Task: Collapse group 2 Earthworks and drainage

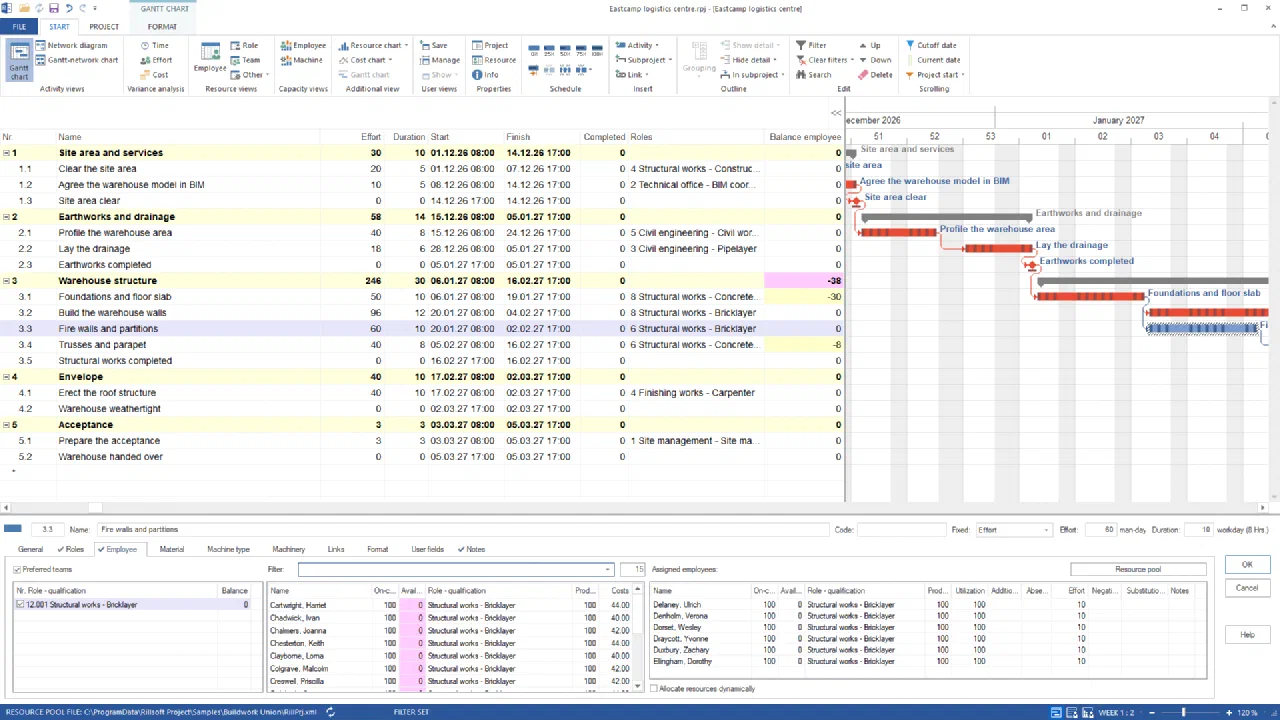Action: point(7,217)
